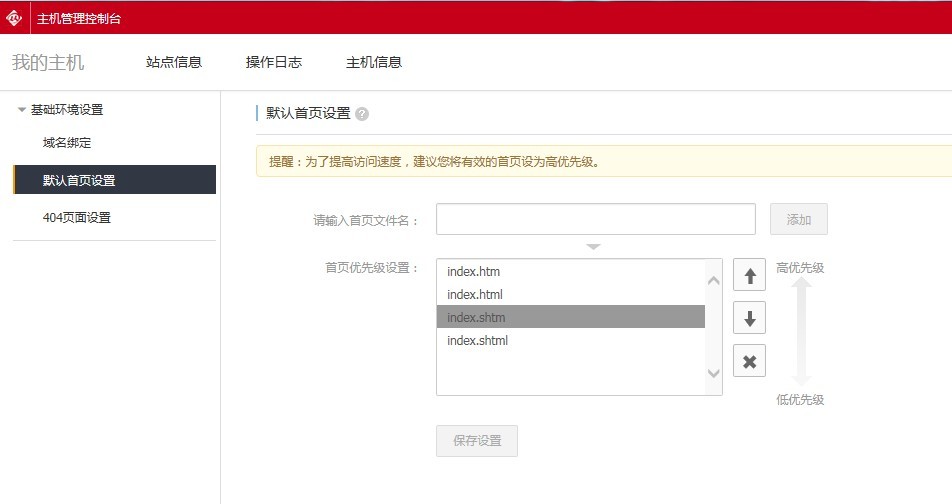This screenshot has height=504, width=952.
Task: Move selected file down in priority
Action: [749, 318]
